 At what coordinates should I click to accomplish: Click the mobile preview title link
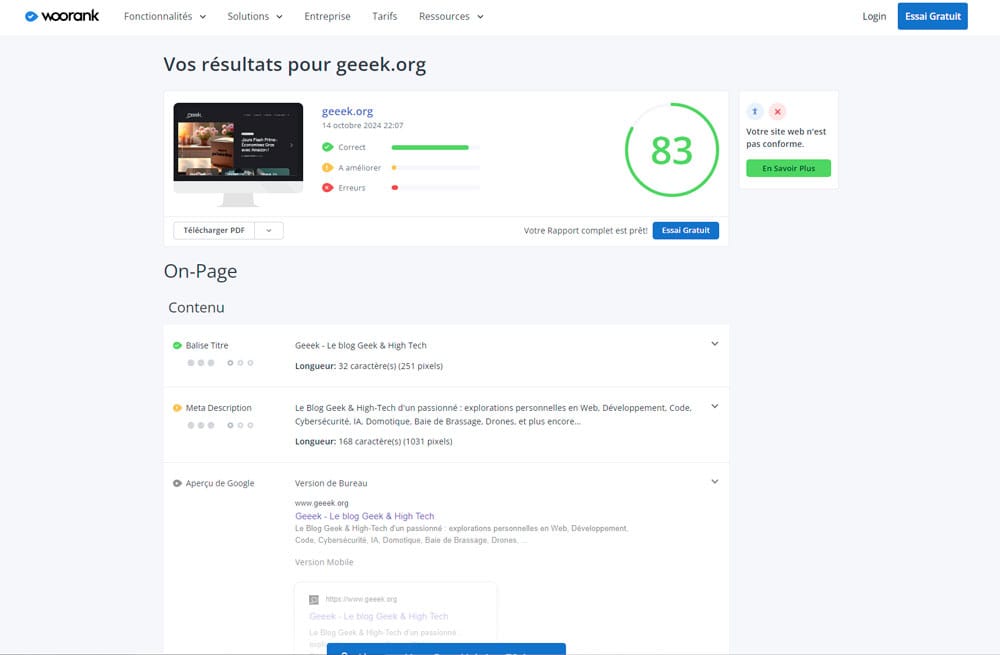tap(379, 616)
